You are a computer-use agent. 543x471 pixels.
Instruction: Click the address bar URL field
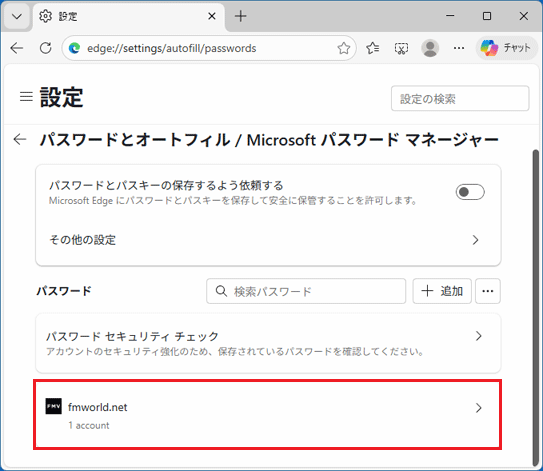pyautogui.click(x=209, y=48)
